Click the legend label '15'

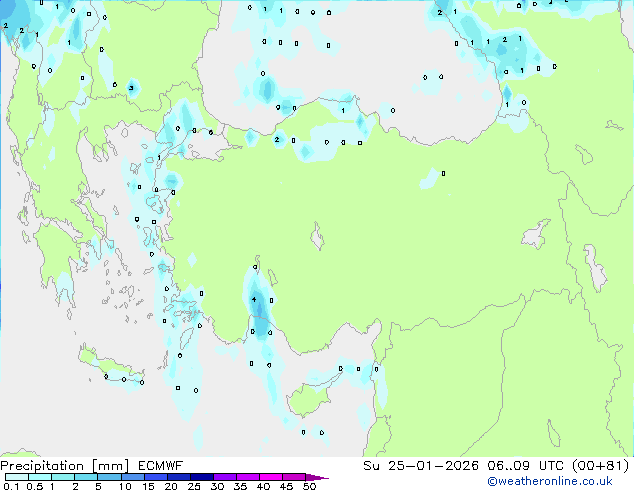point(148,486)
